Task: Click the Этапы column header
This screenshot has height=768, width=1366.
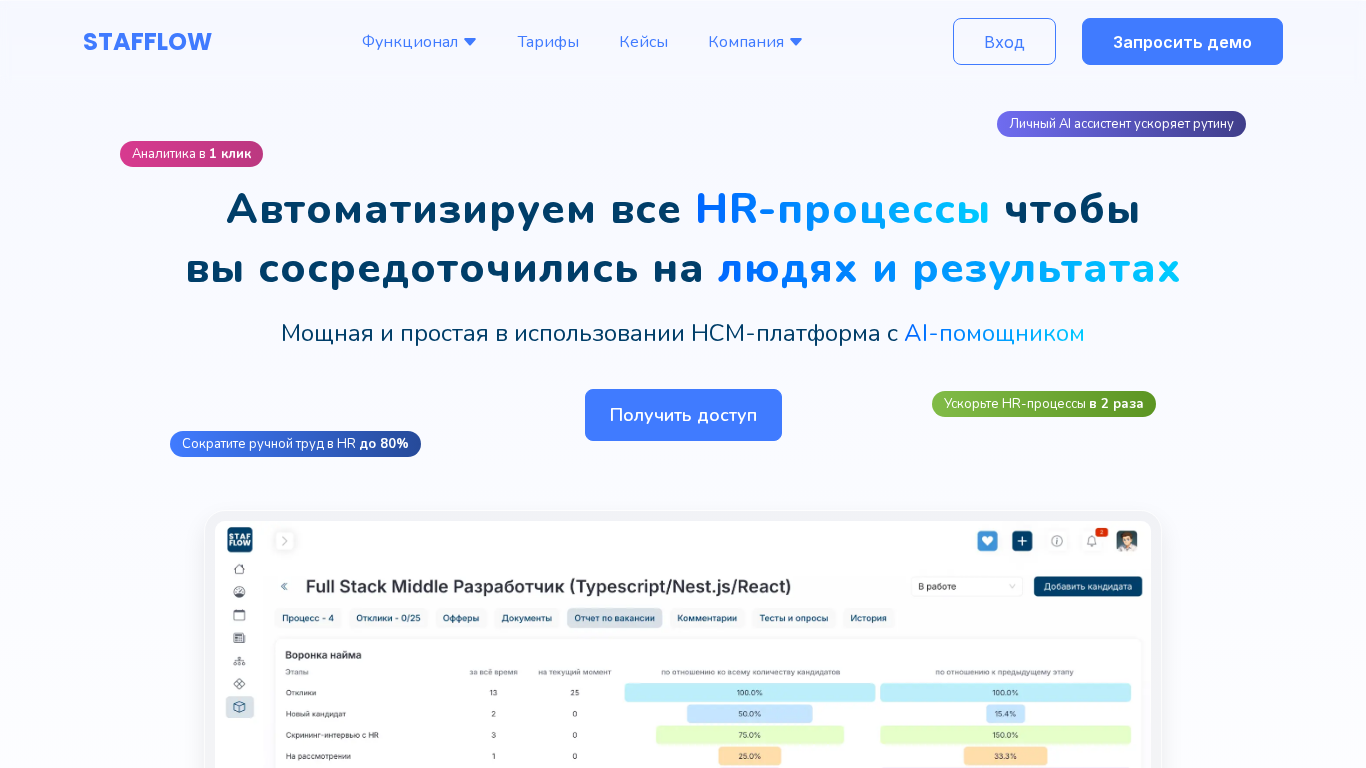Action: pyautogui.click(x=297, y=672)
